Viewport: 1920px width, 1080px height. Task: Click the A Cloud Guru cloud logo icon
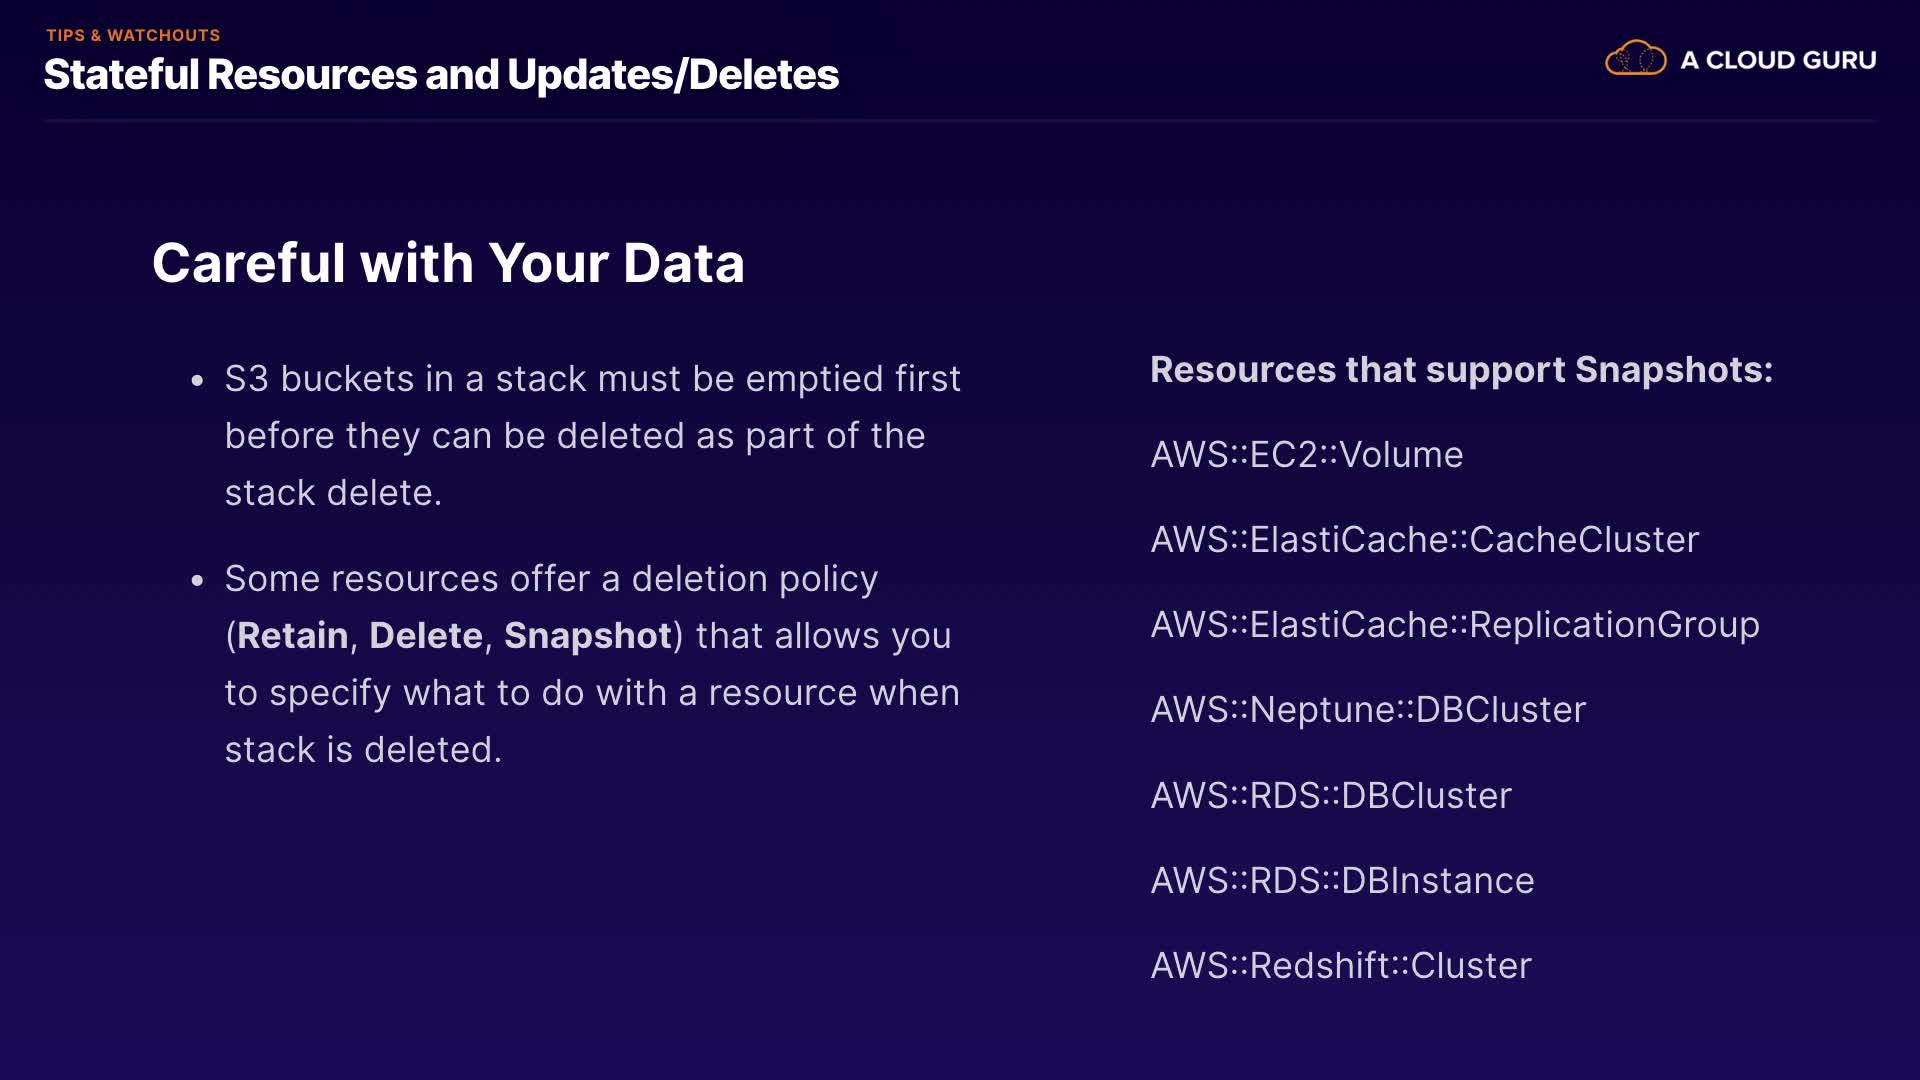pyautogui.click(x=1635, y=59)
